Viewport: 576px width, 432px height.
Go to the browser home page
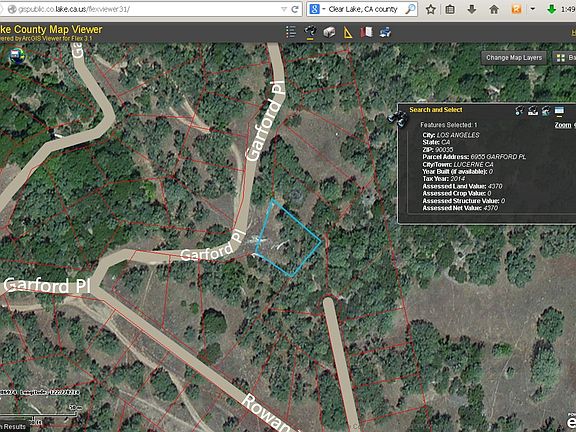click(x=494, y=9)
